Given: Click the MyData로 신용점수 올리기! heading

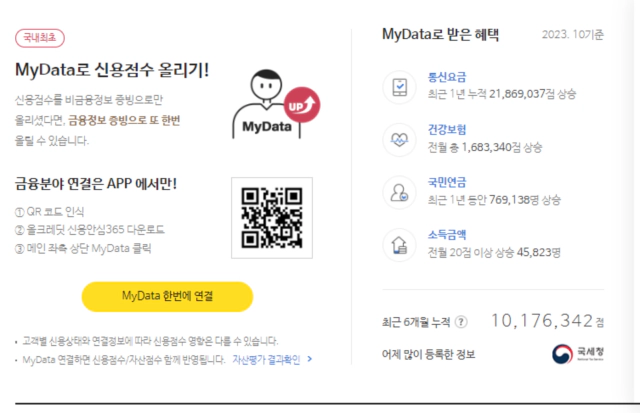Looking at the screenshot, I should [x=112, y=70].
